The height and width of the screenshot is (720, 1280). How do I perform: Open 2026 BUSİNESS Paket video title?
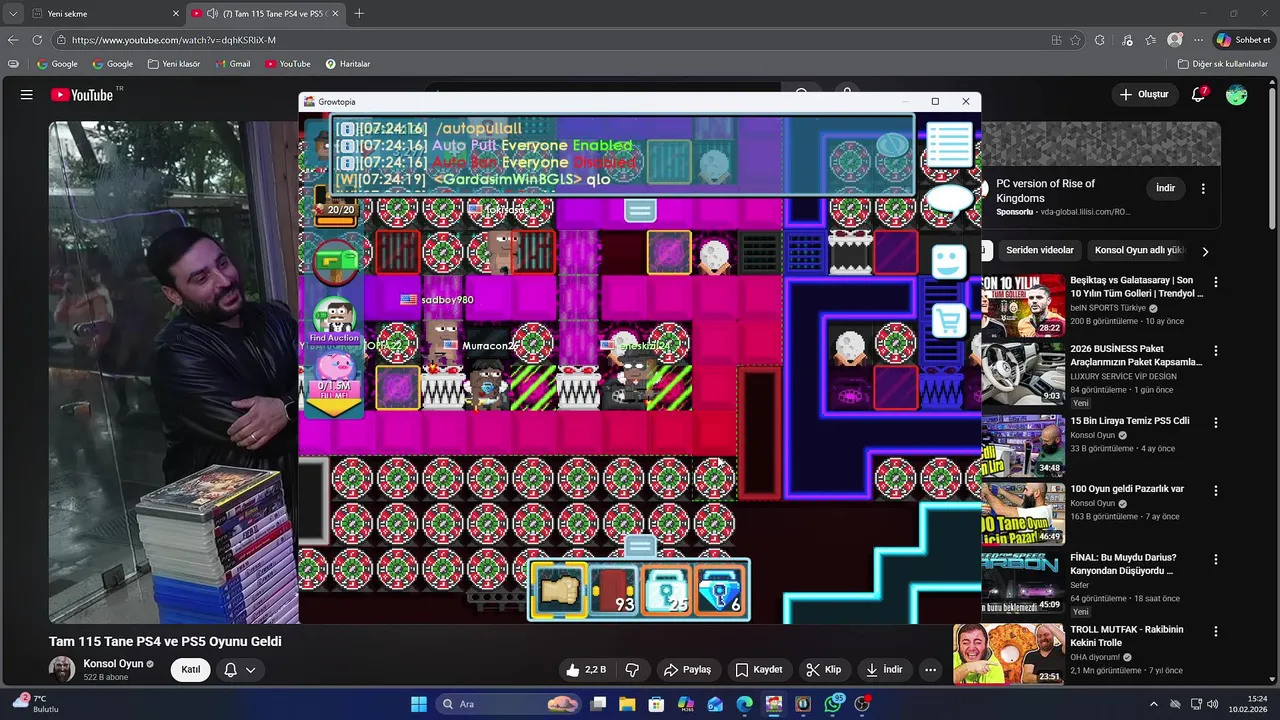(x=1136, y=355)
